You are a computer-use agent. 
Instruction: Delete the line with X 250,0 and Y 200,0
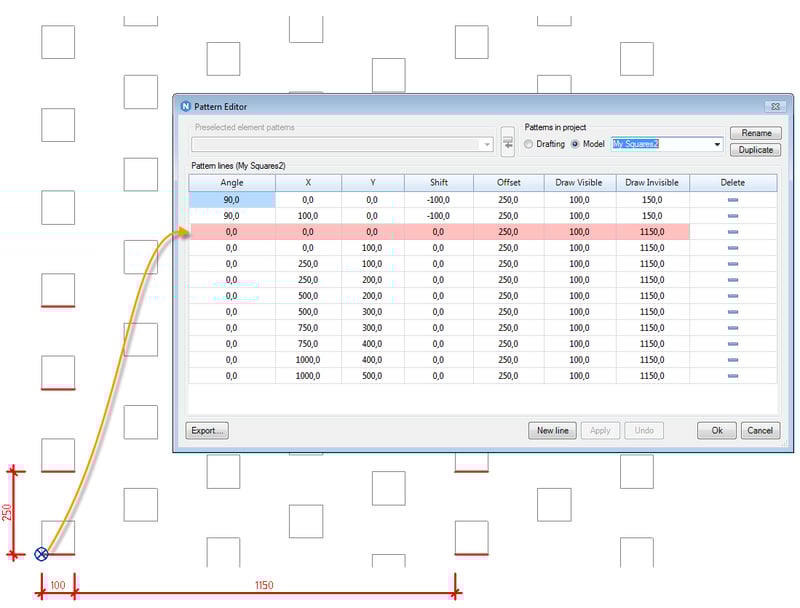point(733,280)
